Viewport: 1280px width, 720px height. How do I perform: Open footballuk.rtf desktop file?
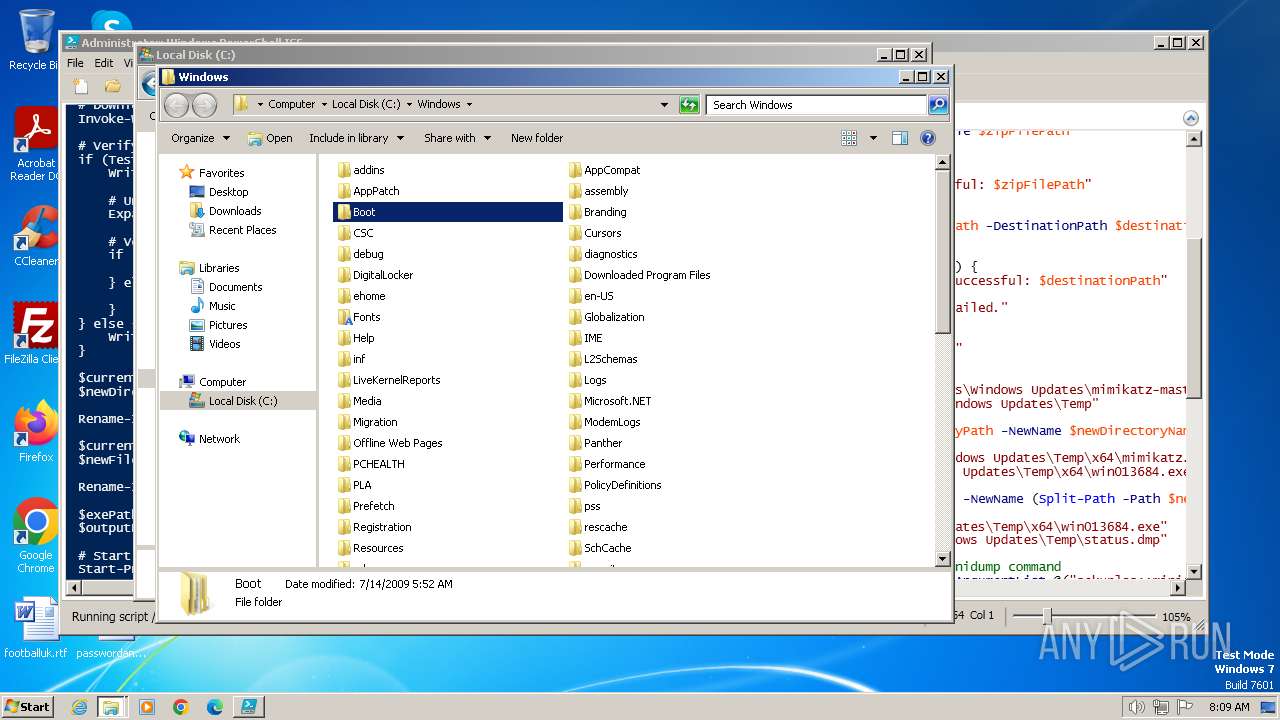(35, 630)
